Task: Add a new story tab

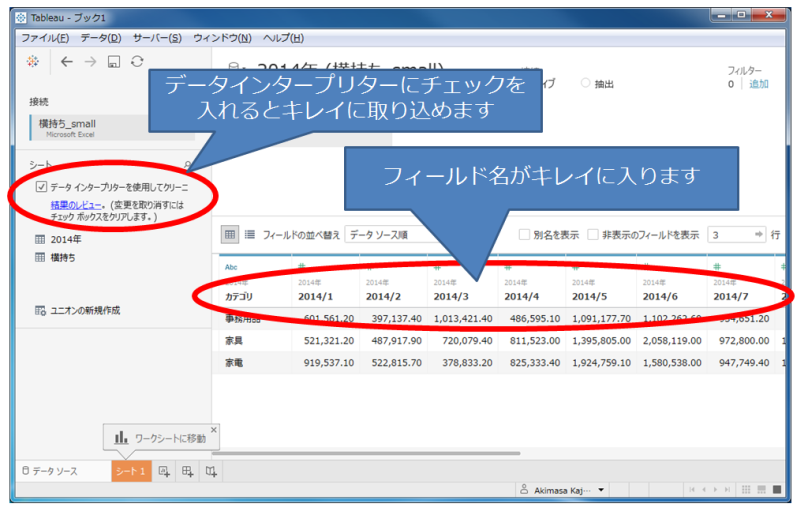Action: tap(211, 471)
